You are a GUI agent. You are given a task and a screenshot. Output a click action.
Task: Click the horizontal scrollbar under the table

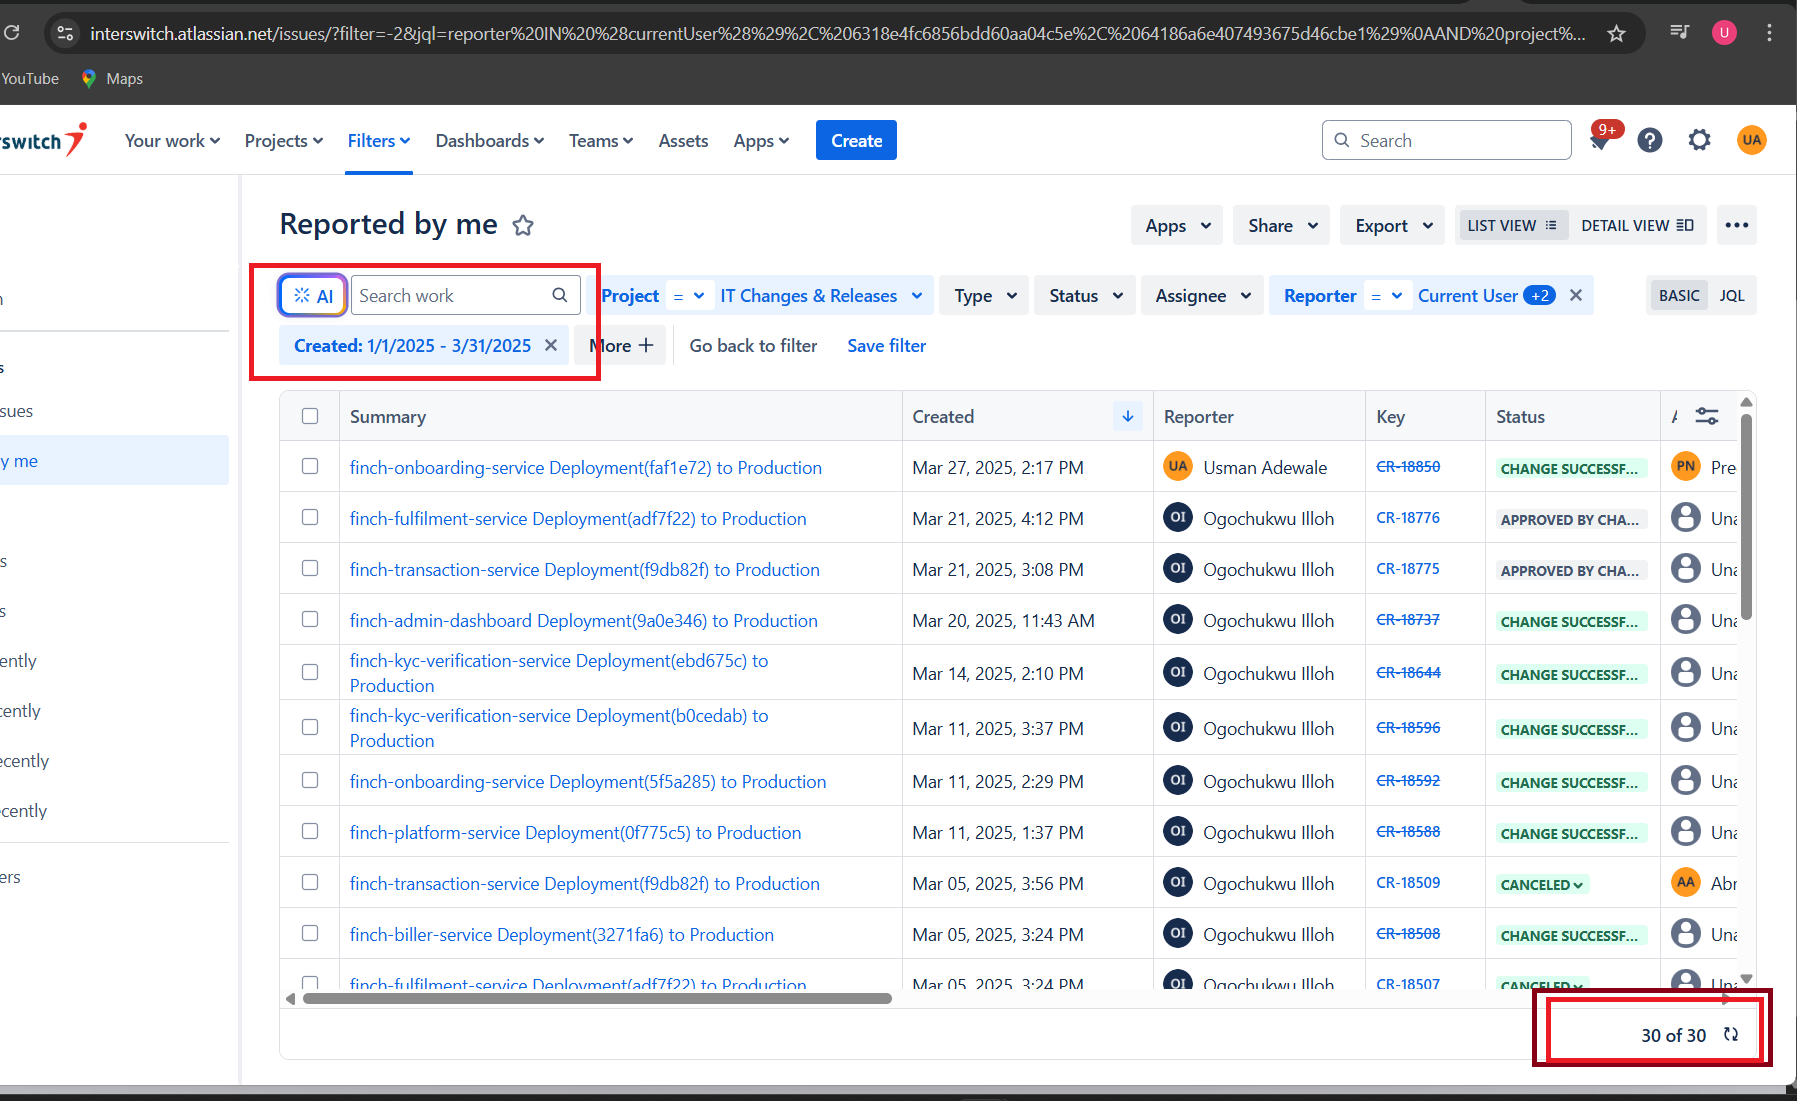[597, 998]
